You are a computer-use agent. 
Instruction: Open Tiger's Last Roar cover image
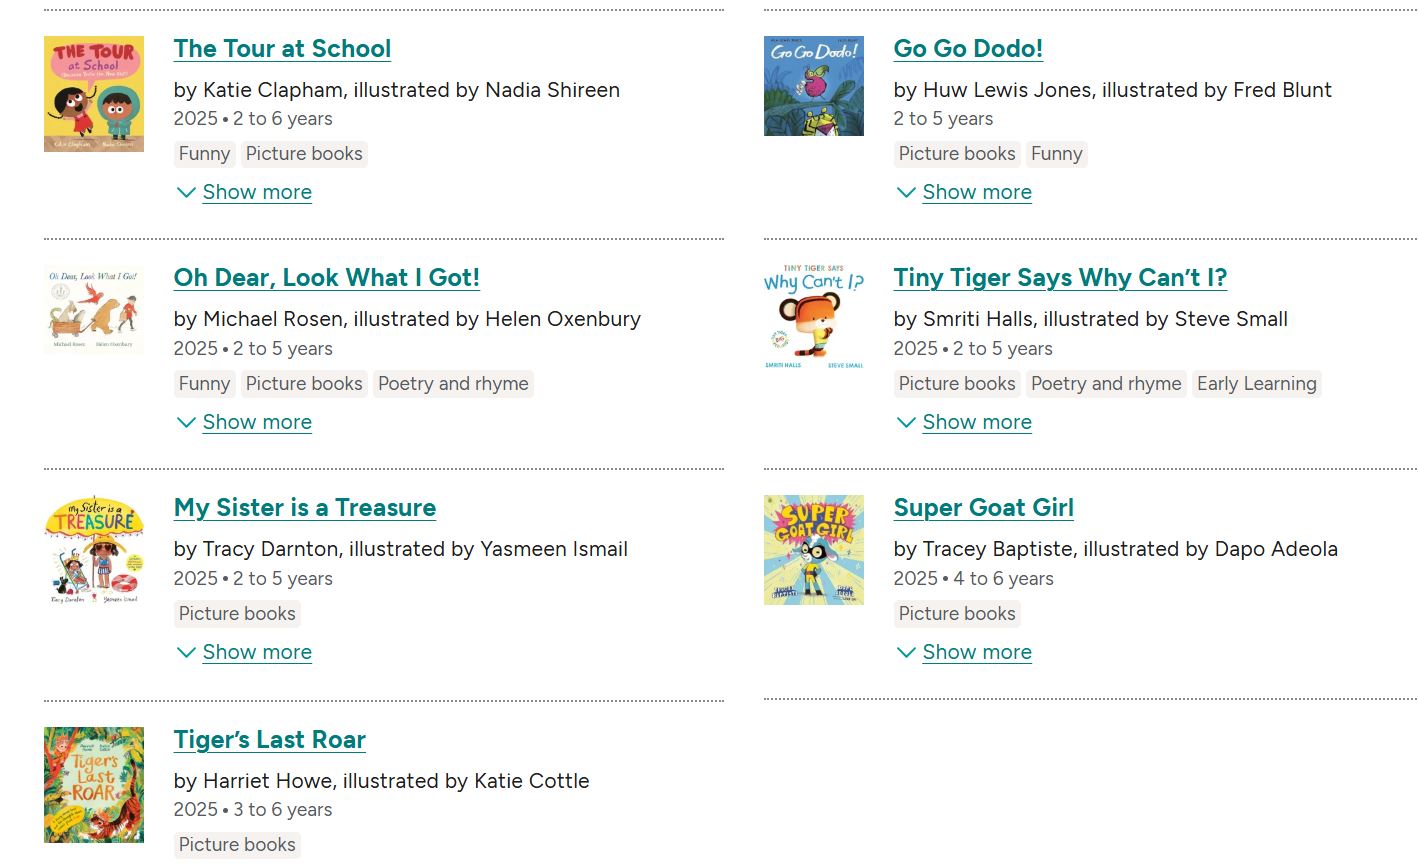[x=94, y=785]
